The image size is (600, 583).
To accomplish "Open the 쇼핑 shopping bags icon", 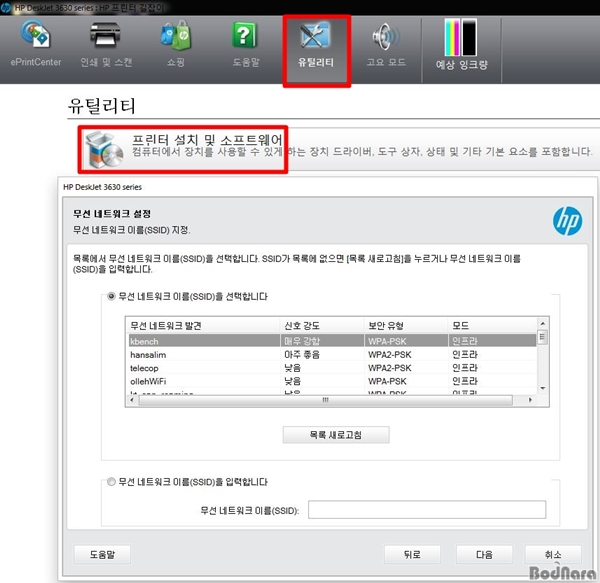I will pos(176,35).
